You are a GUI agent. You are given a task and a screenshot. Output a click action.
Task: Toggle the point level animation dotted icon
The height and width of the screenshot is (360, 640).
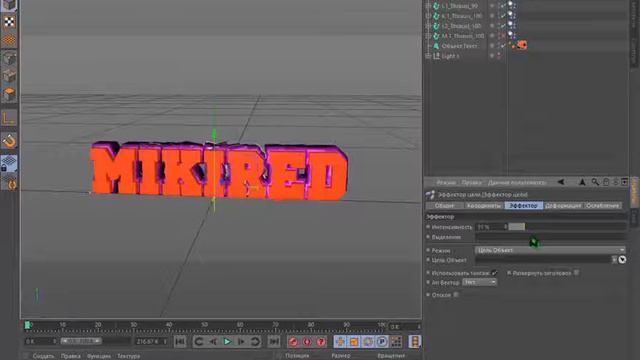(396, 341)
